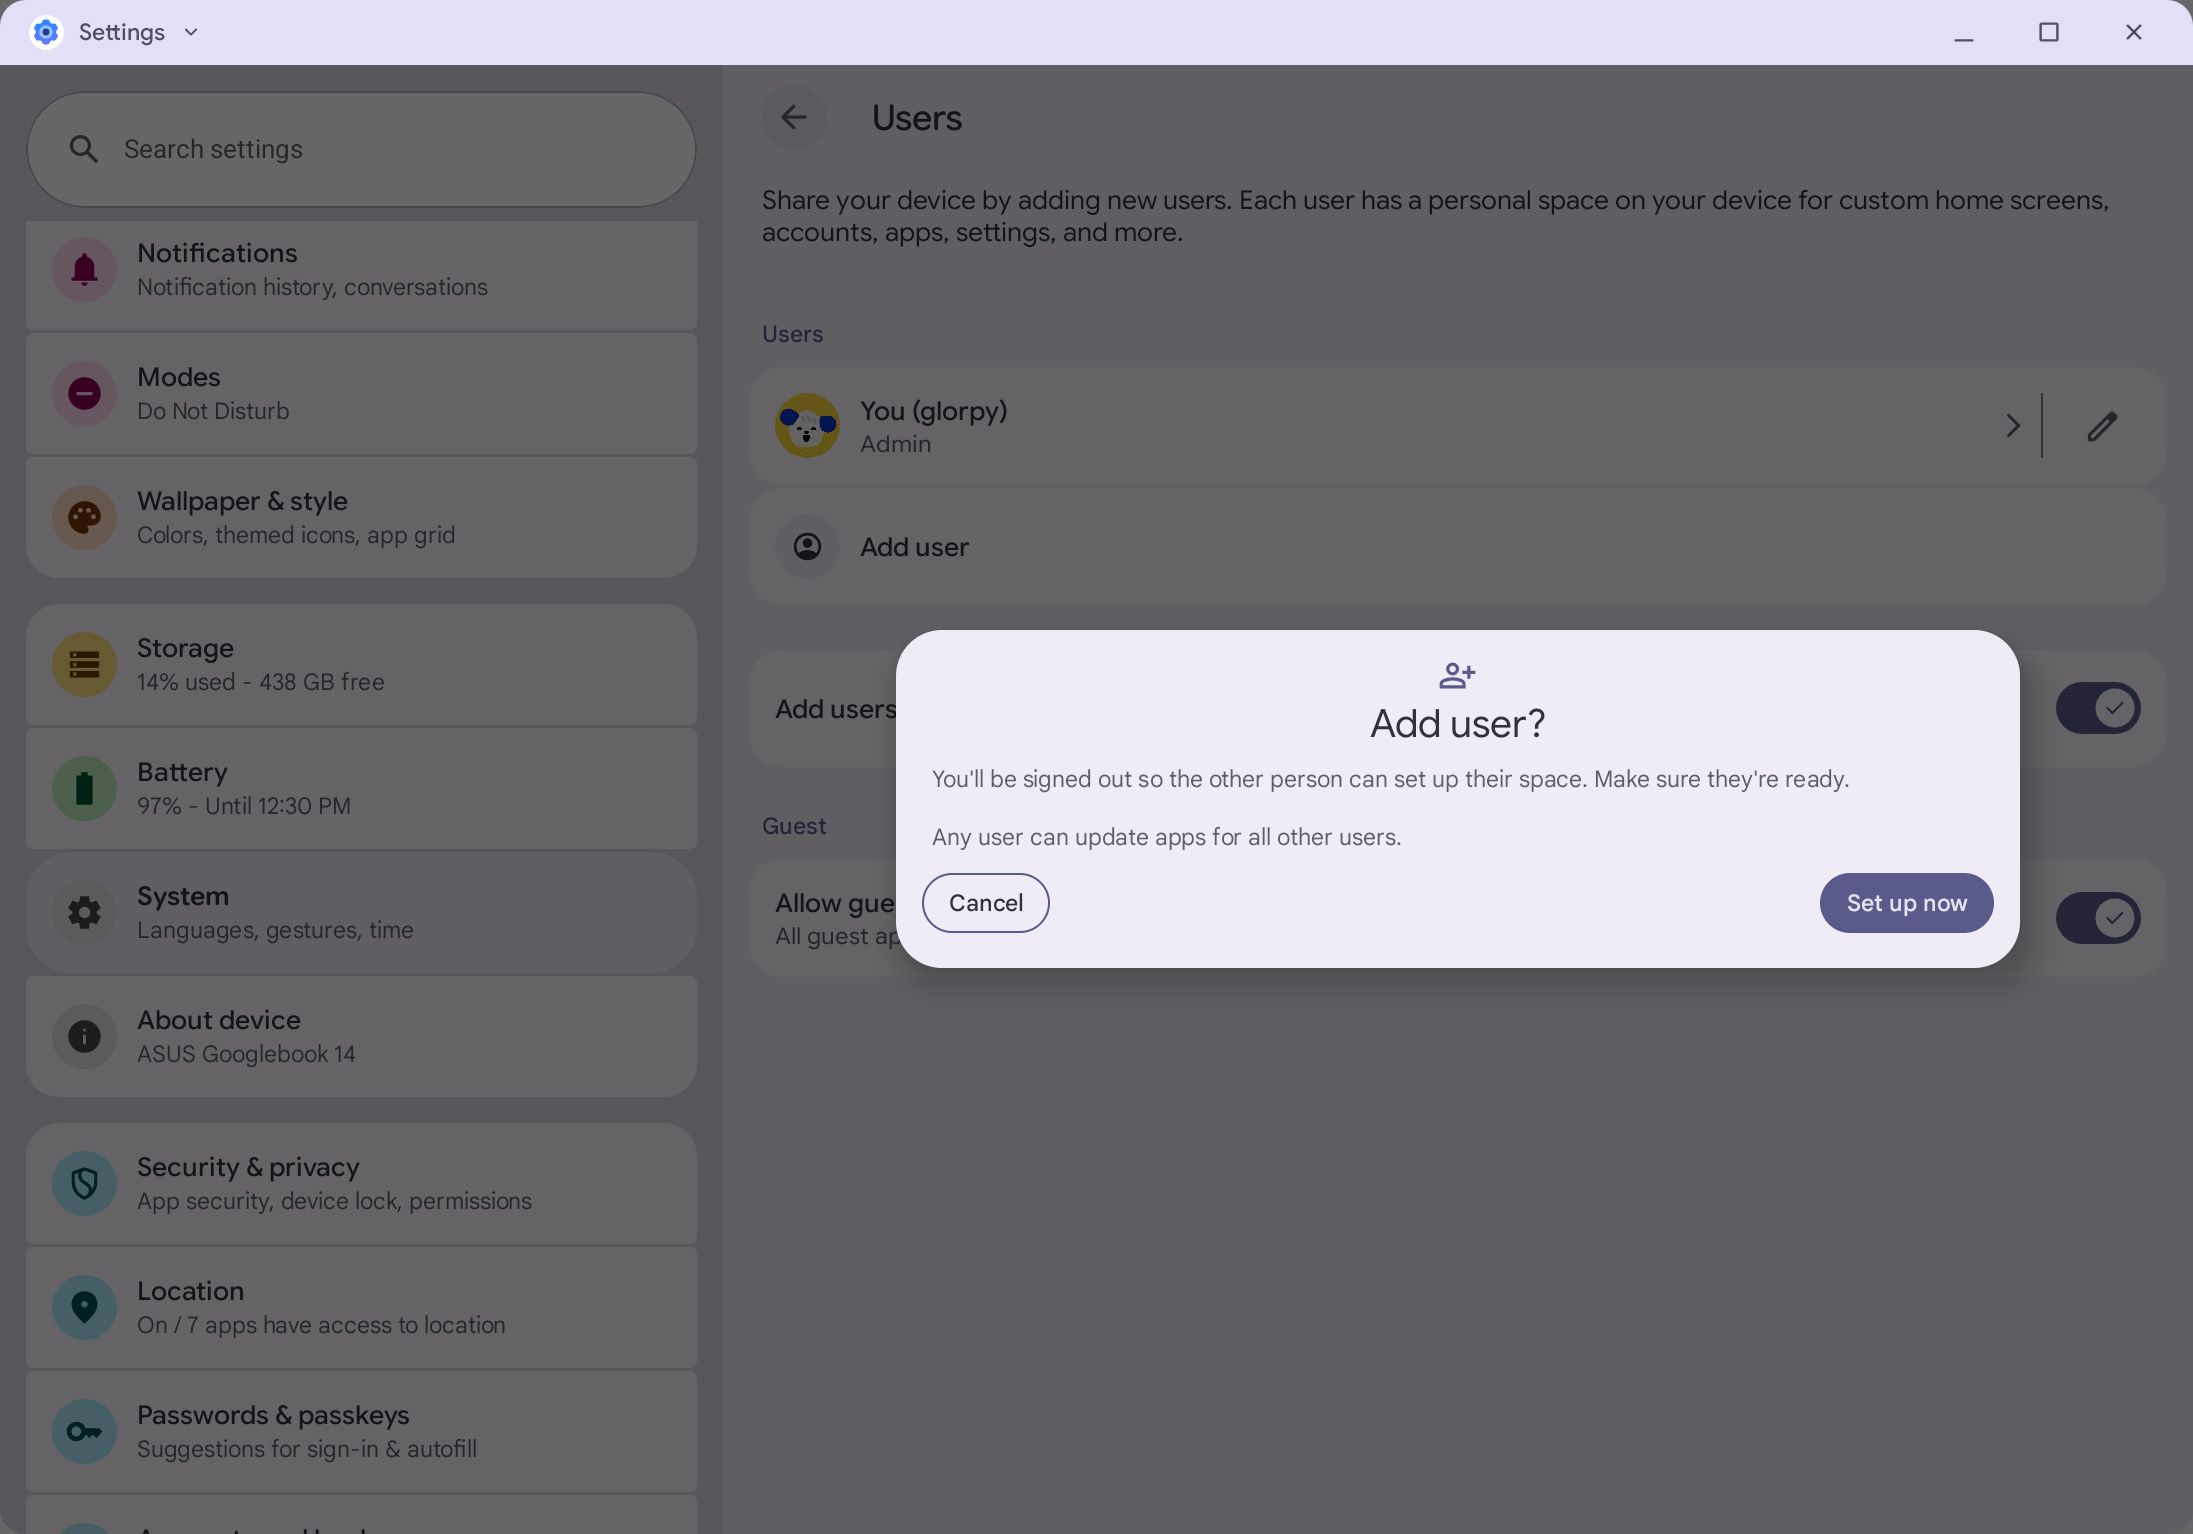The image size is (2193, 1534).
Task: Edit glorpy profile with pencil icon
Action: pyautogui.click(x=2102, y=426)
